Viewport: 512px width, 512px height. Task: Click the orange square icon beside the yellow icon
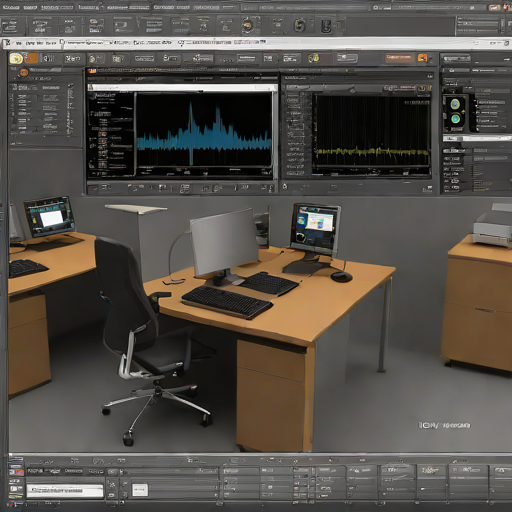[x=32, y=58]
